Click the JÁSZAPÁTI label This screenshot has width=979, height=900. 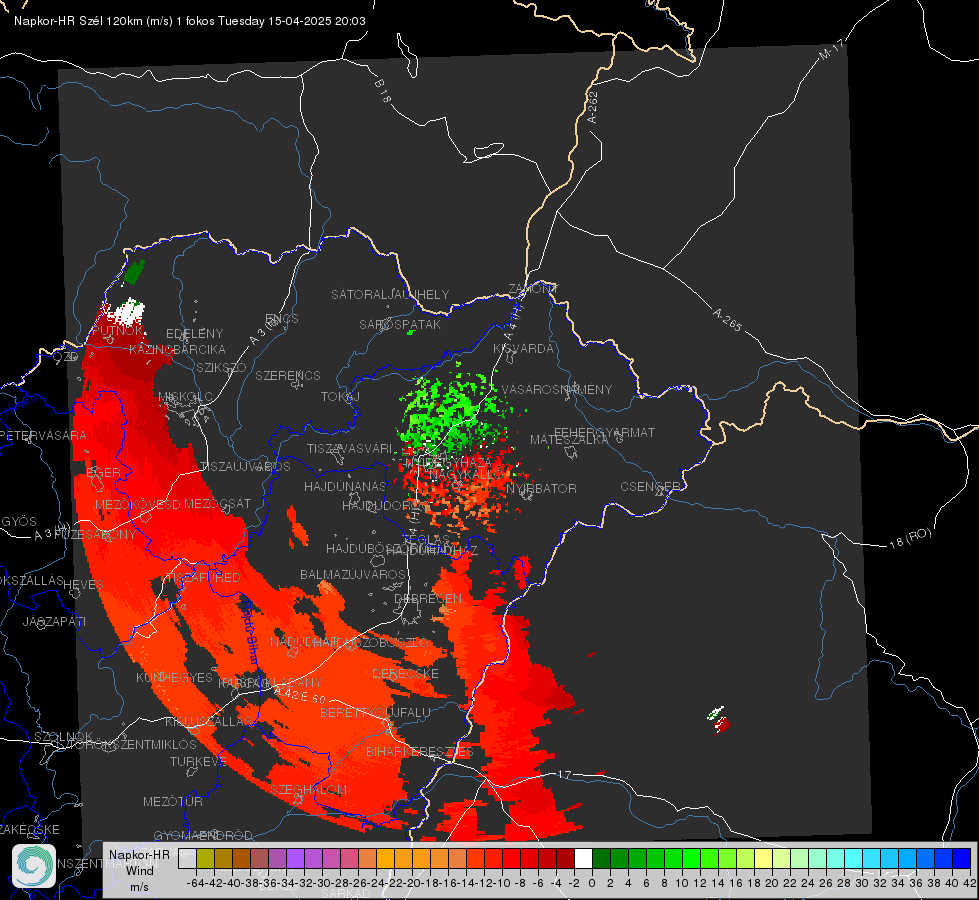pyautogui.click(x=54, y=621)
